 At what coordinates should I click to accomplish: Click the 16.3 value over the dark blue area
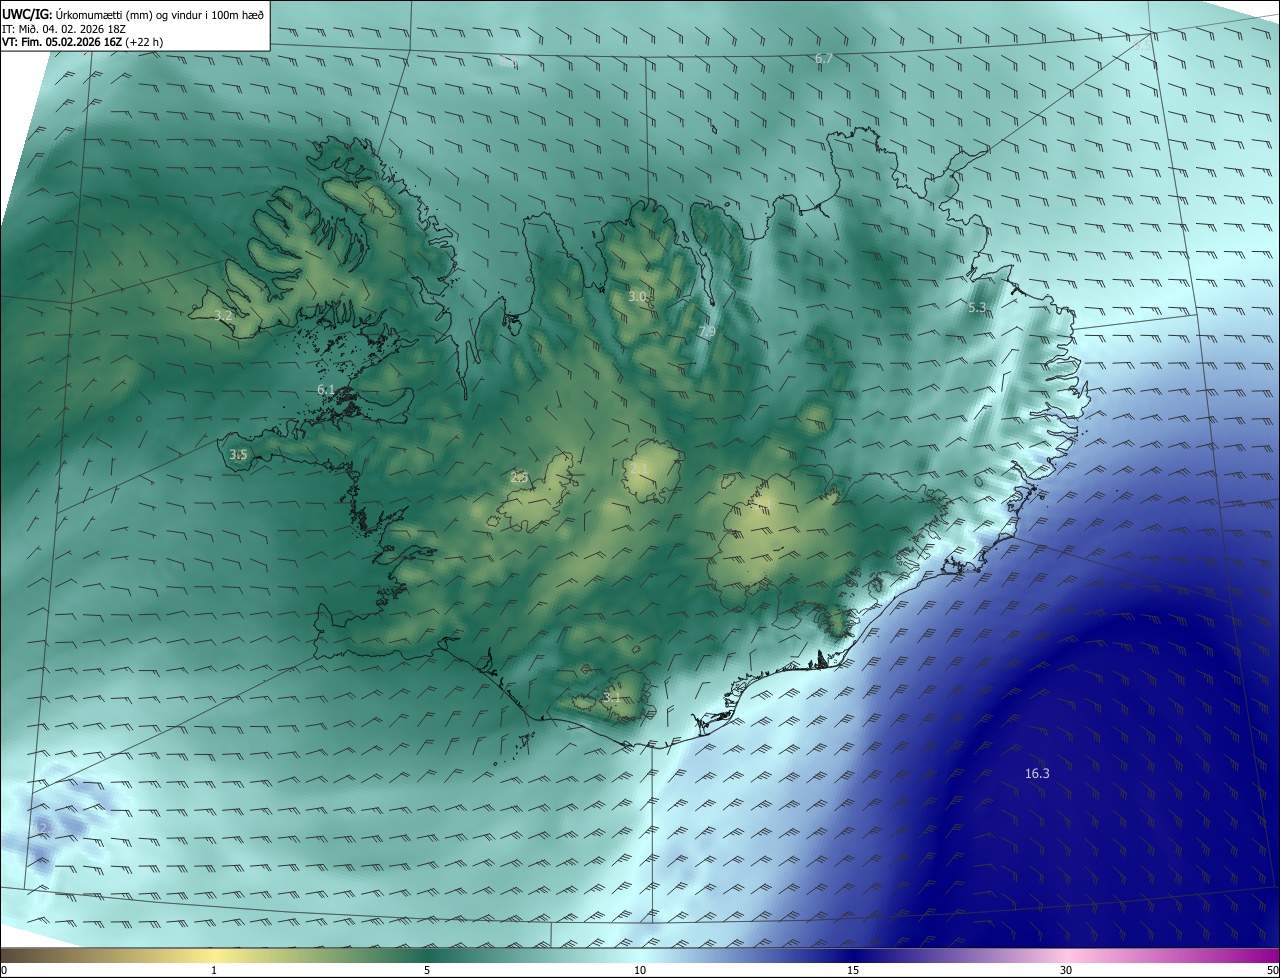tap(1037, 773)
